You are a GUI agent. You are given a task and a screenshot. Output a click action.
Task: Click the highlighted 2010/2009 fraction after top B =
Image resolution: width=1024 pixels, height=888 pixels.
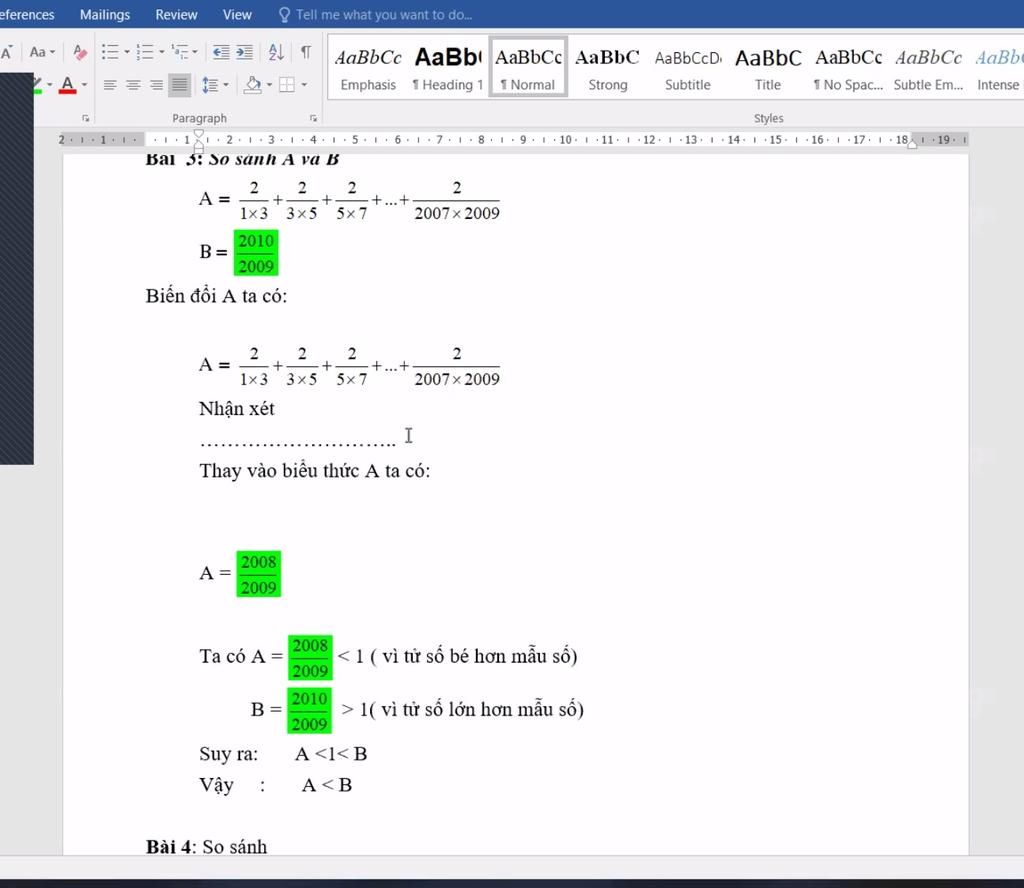pyautogui.click(x=256, y=253)
